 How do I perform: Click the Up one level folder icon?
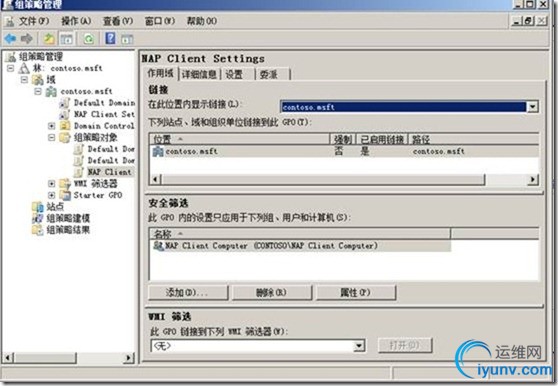coord(49,38)
